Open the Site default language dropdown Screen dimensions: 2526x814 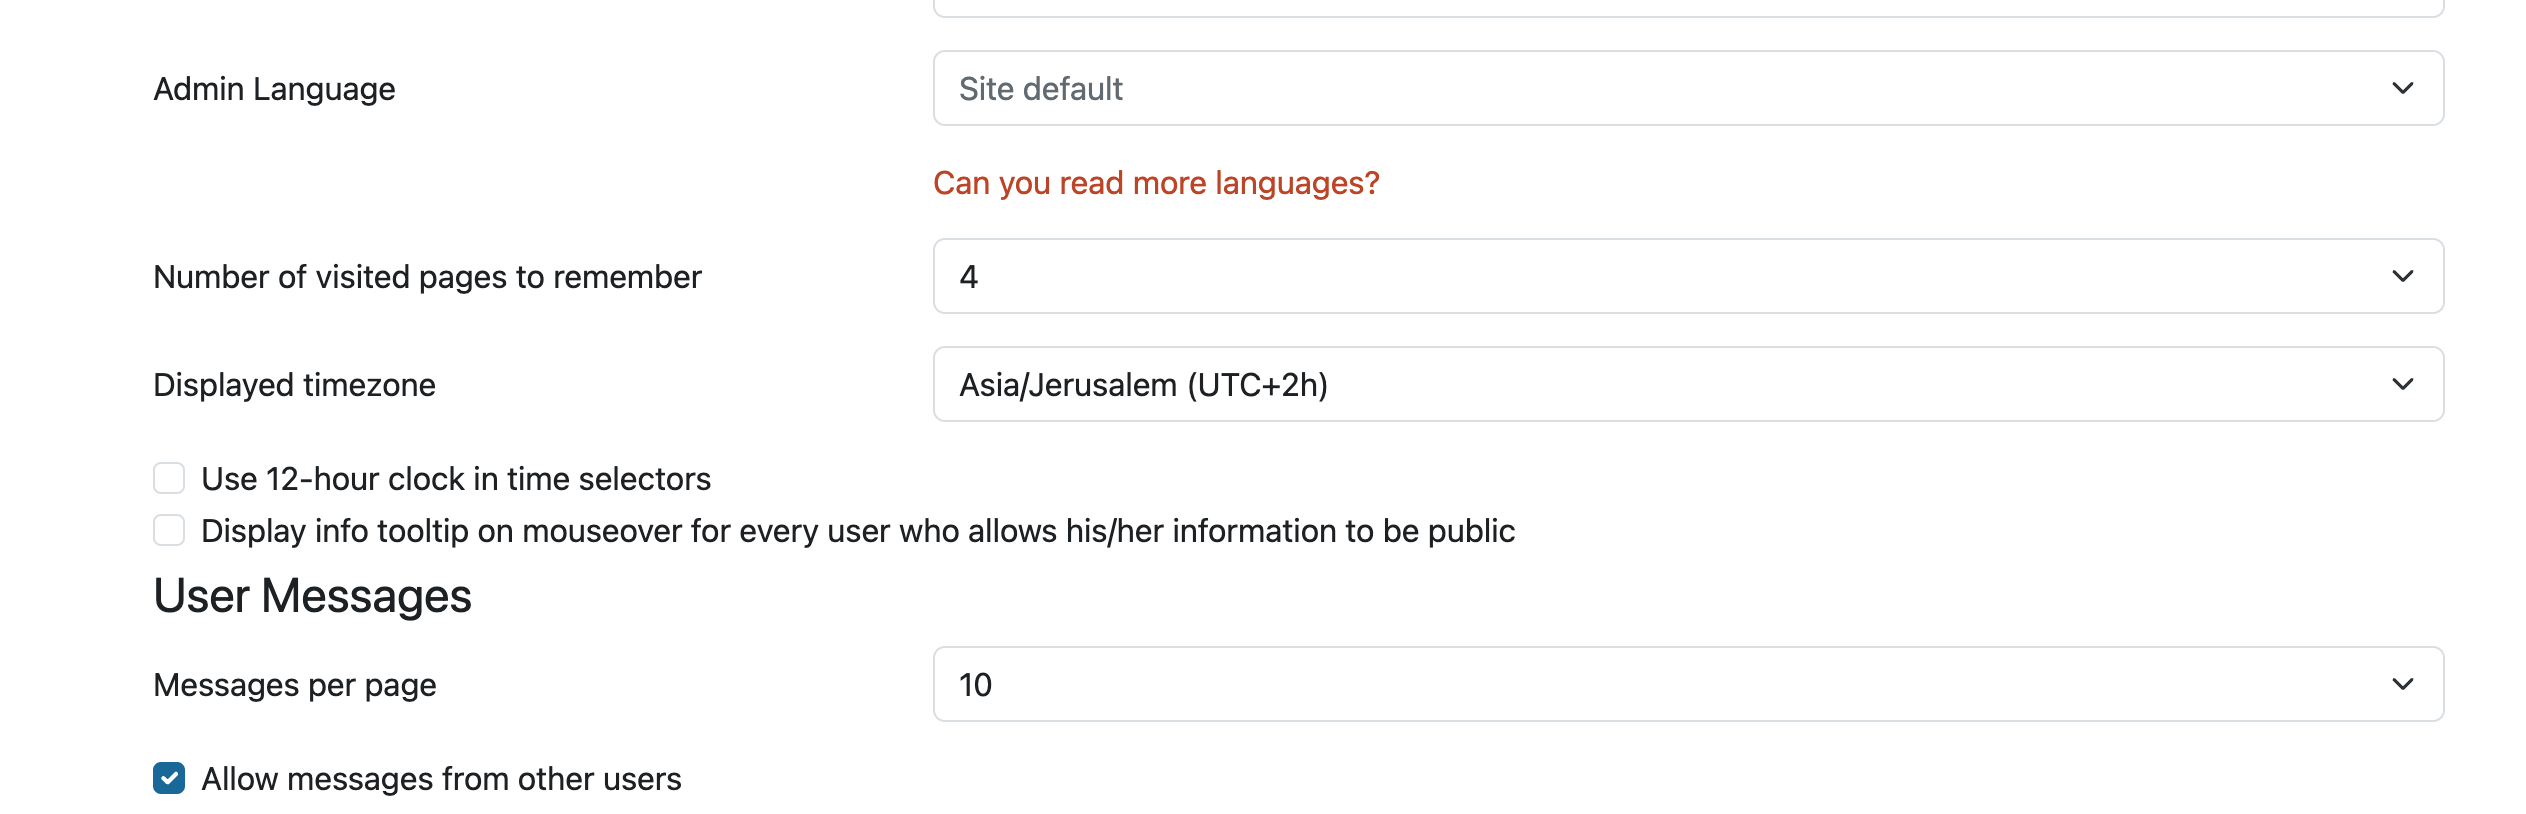pyautogui.click(x=1688, y=88)
